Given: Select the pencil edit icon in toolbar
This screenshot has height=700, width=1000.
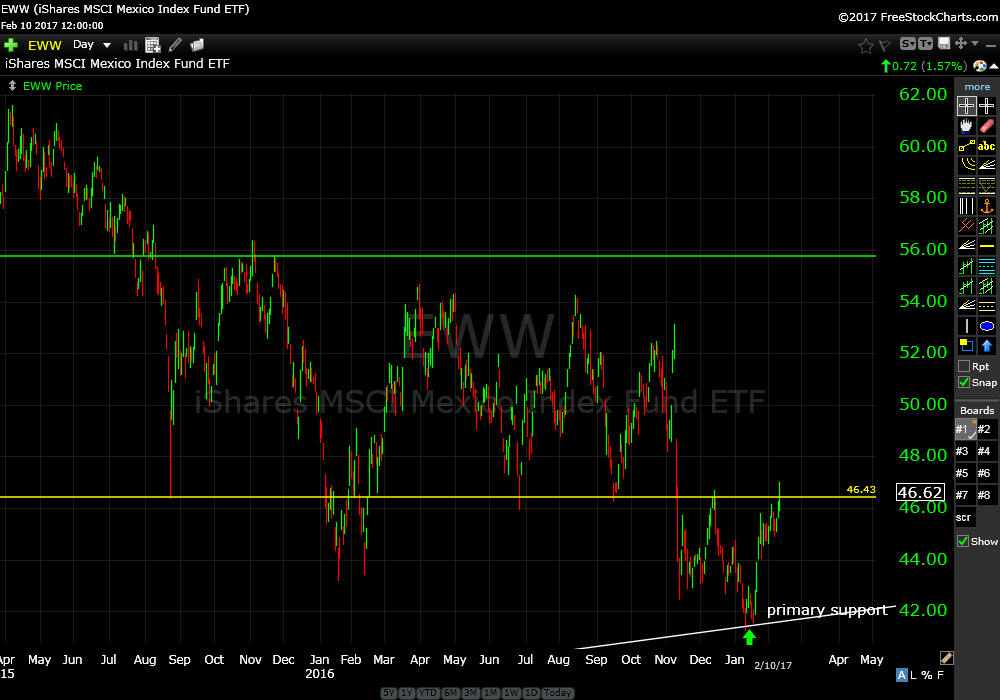Looking at the screenshot, I should pyautogui.click(x=176, y=45).
